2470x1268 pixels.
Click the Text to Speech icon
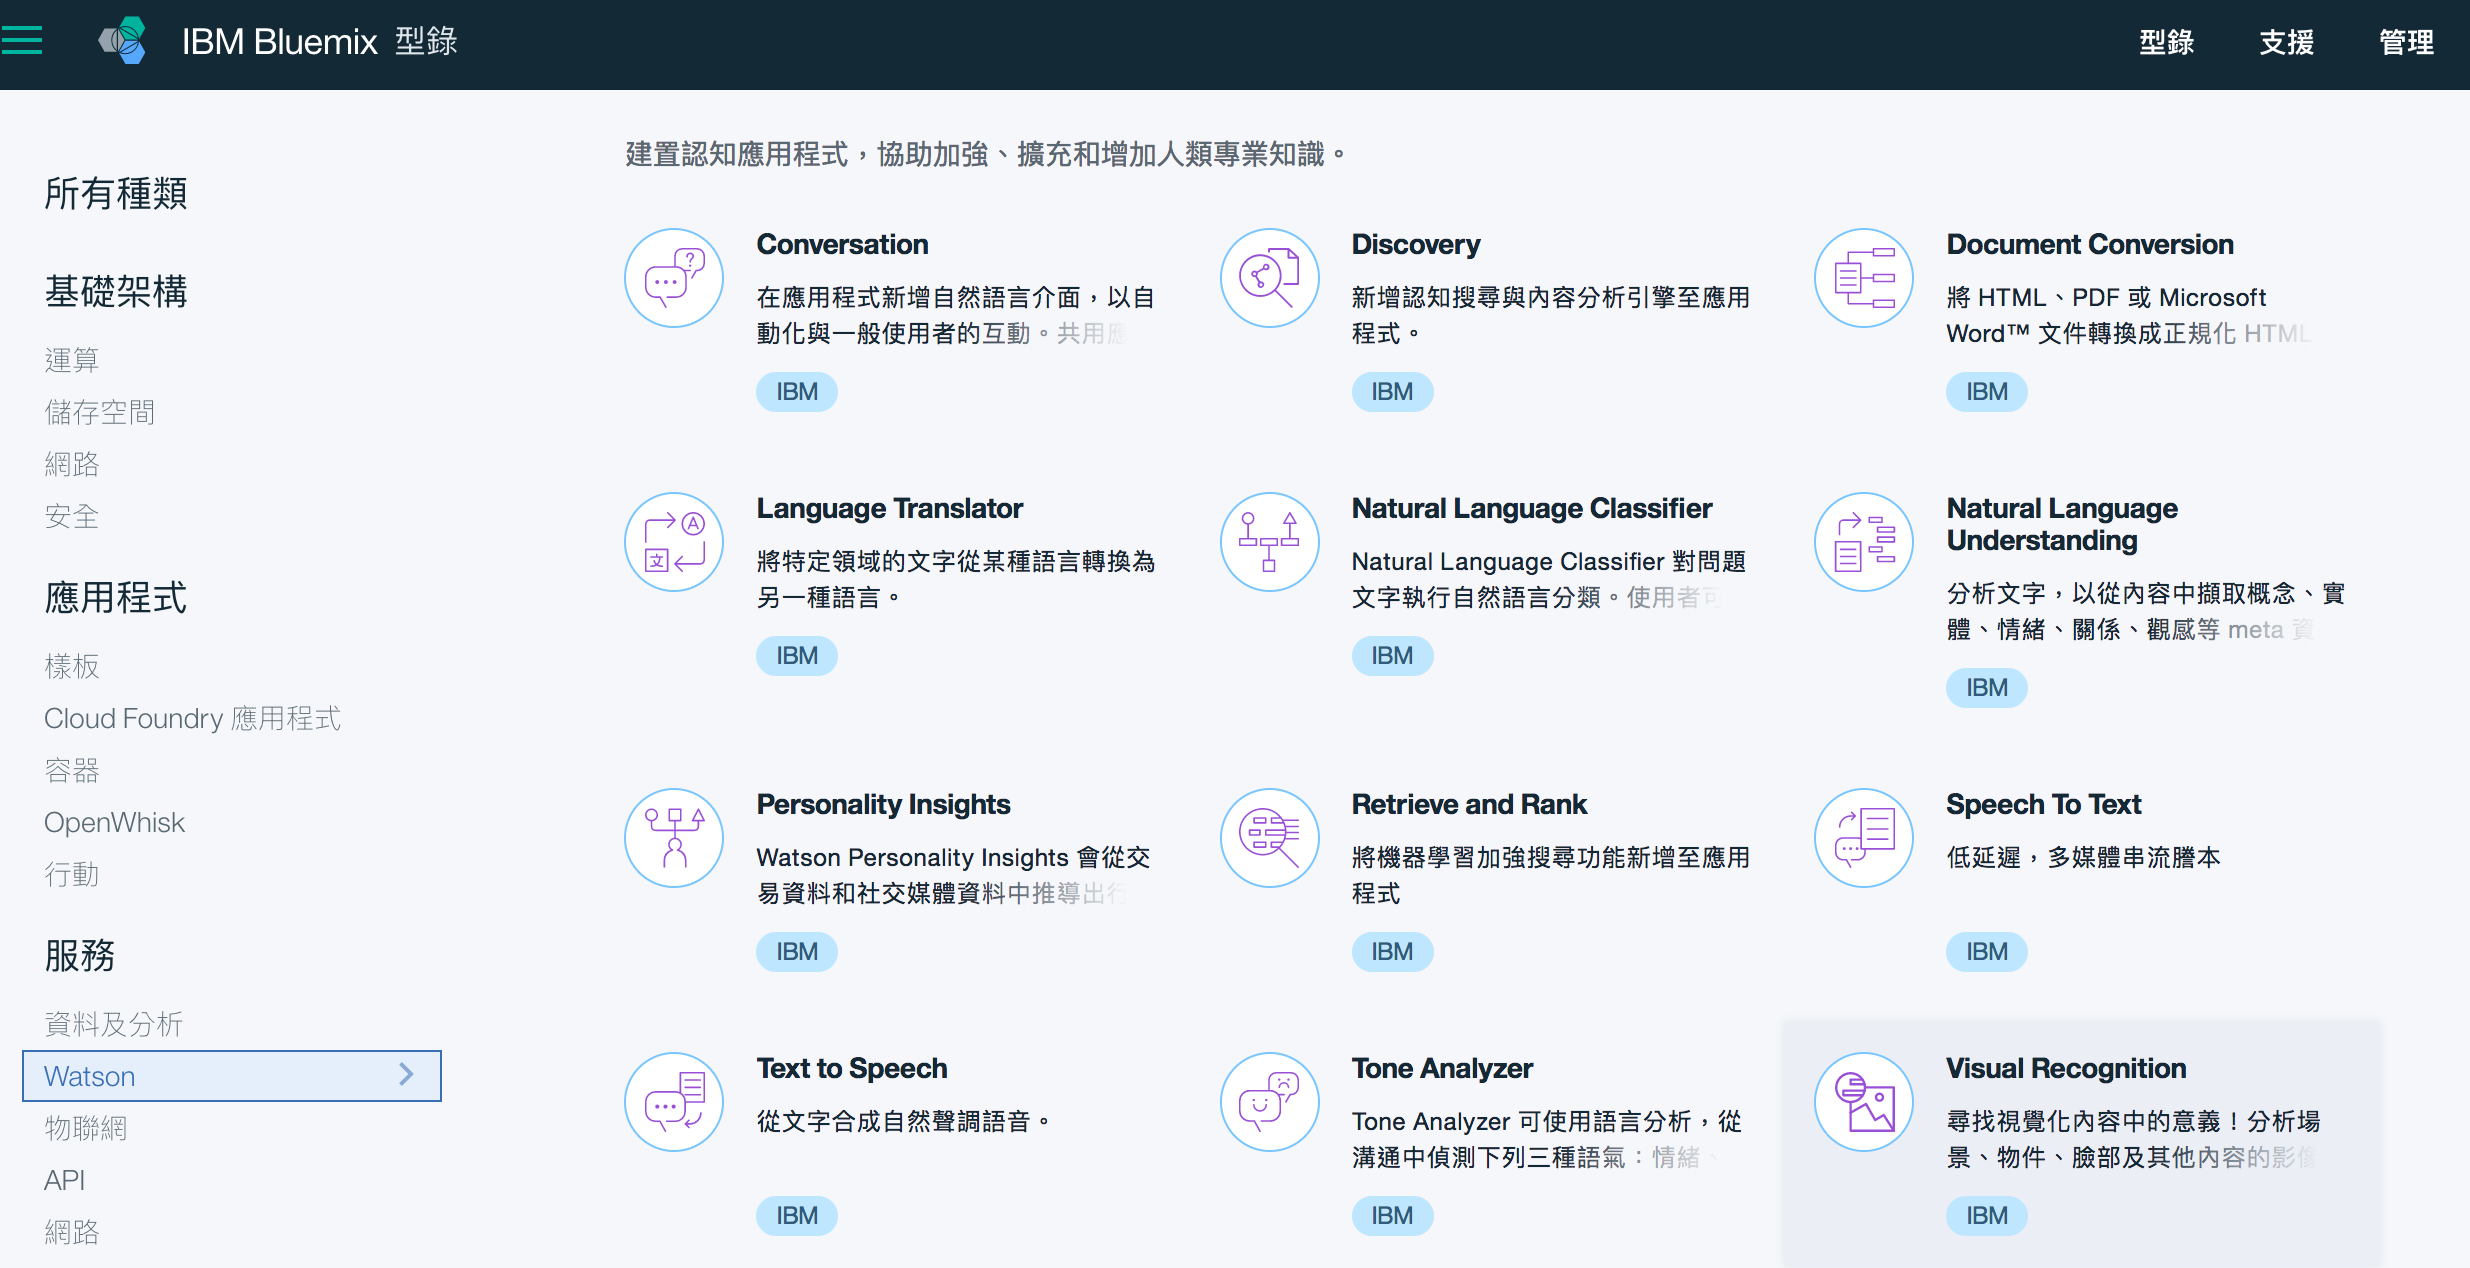point(674,1102)
